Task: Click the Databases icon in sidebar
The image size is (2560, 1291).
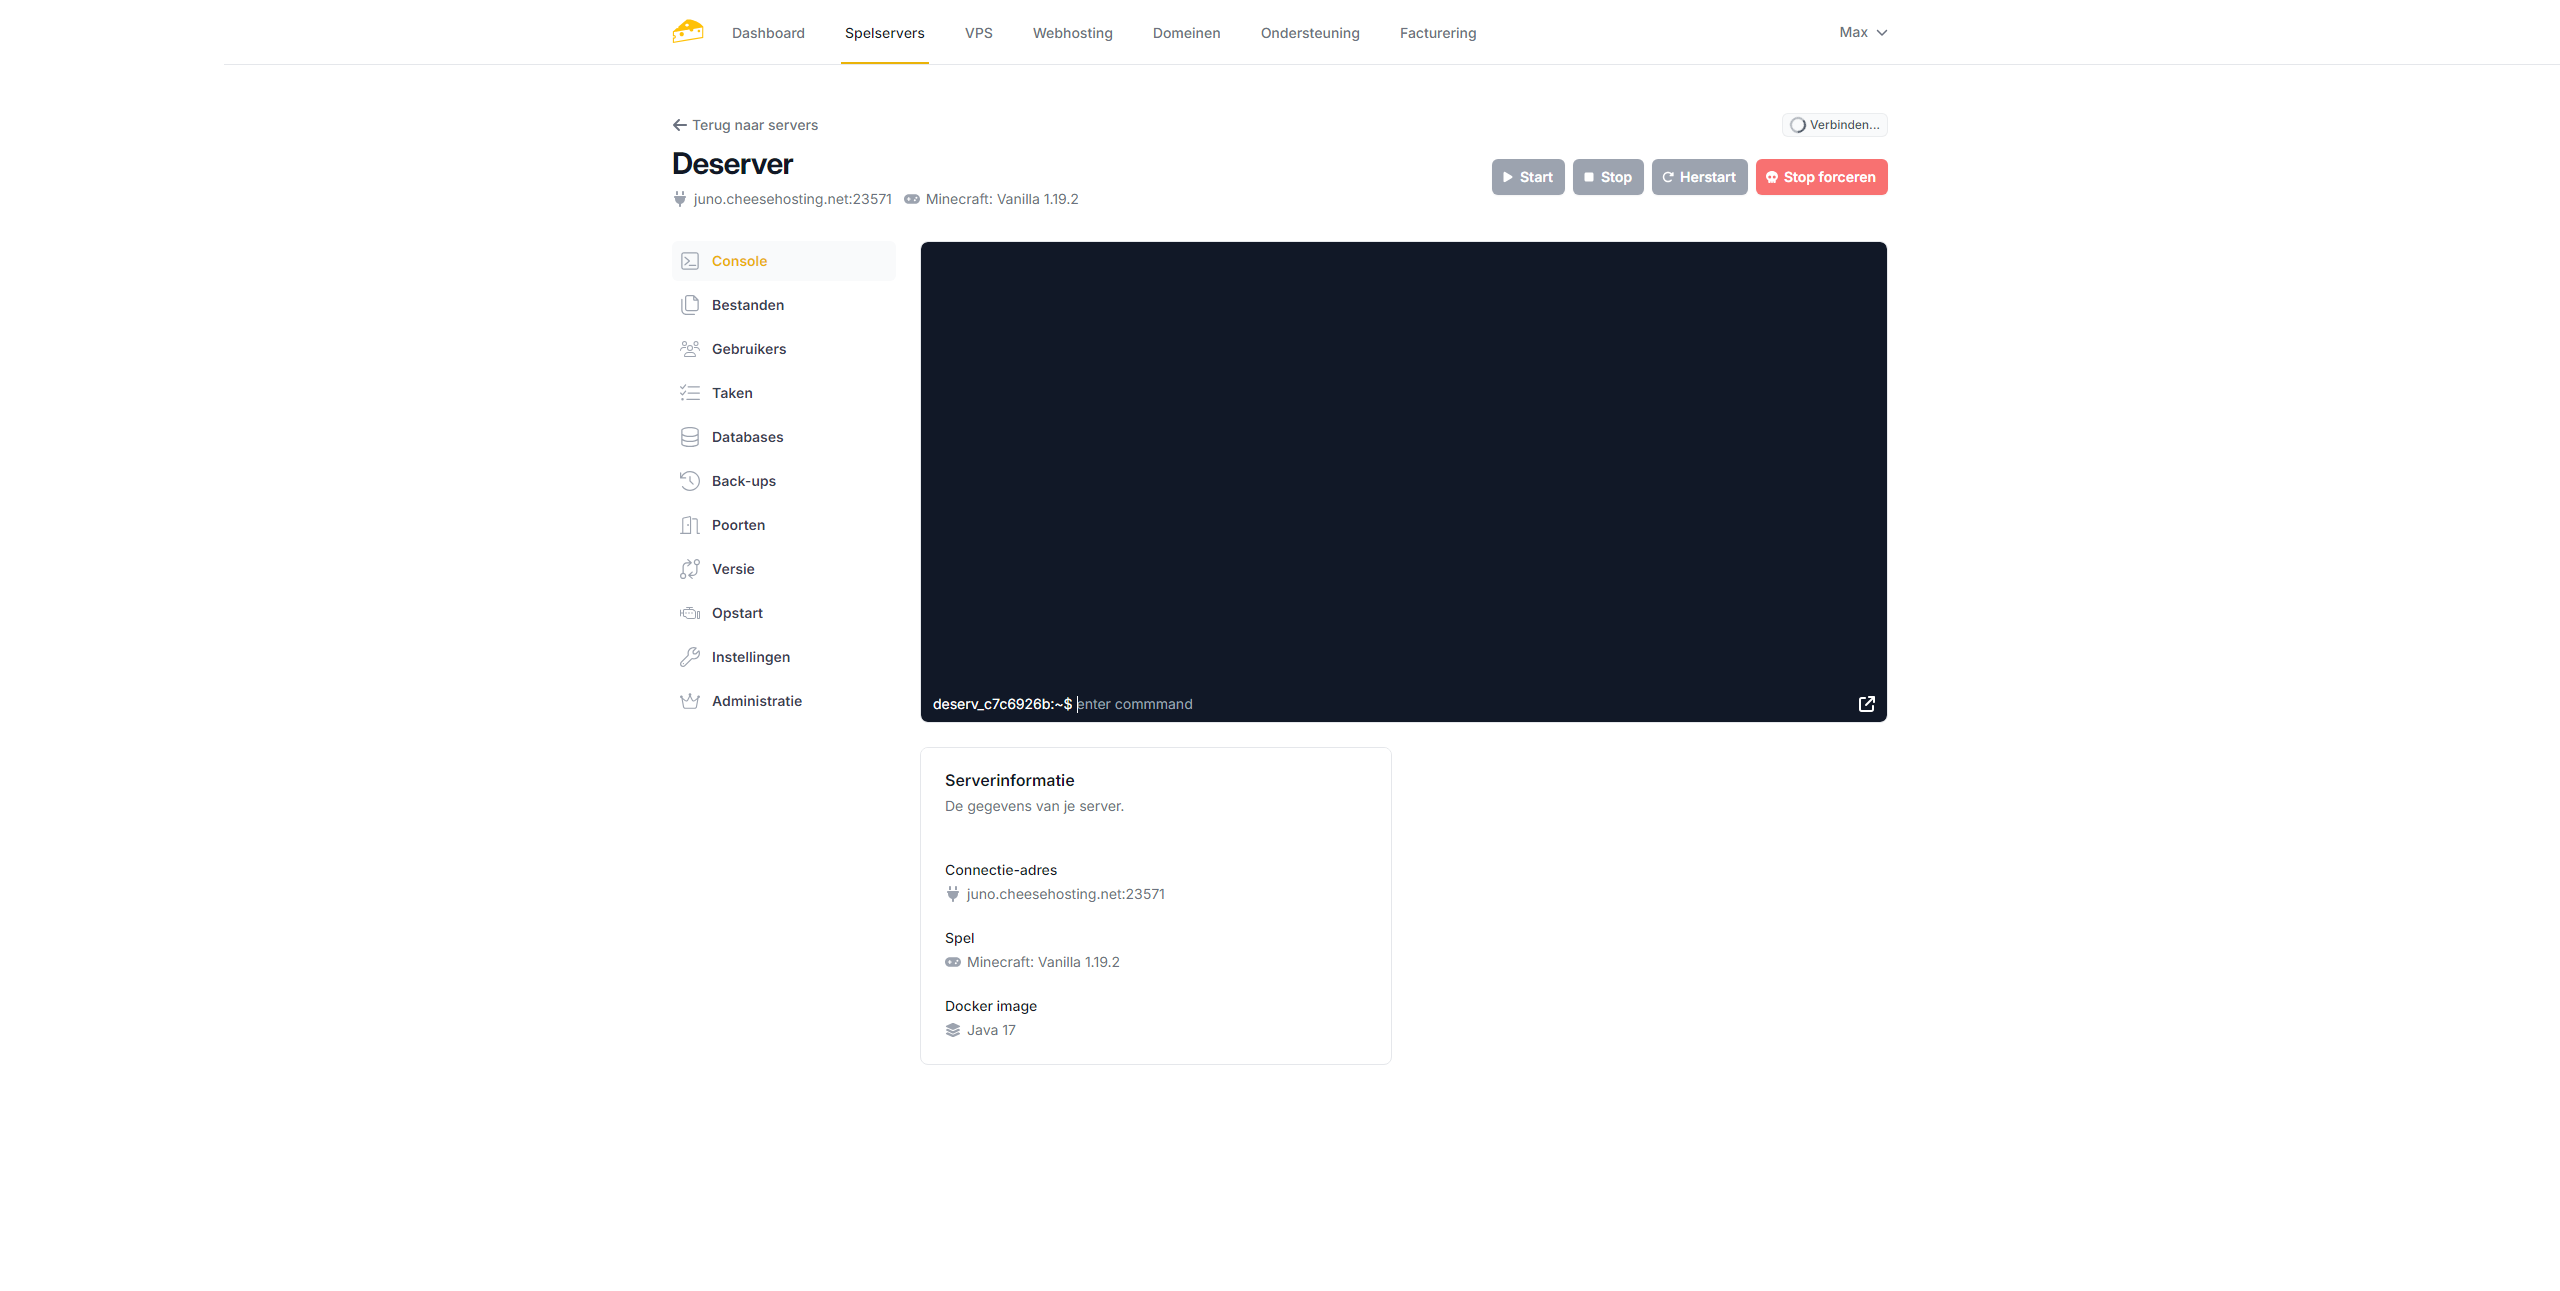Action: (x=690, y=437)
